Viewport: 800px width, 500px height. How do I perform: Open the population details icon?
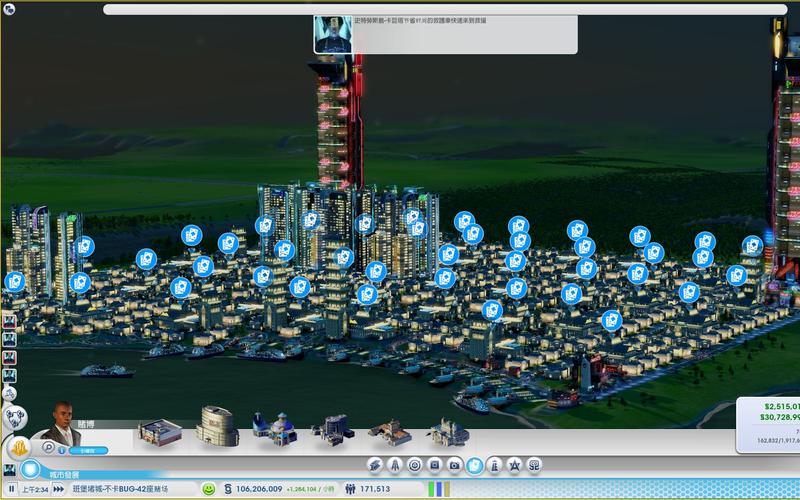(x=350, y=489)
